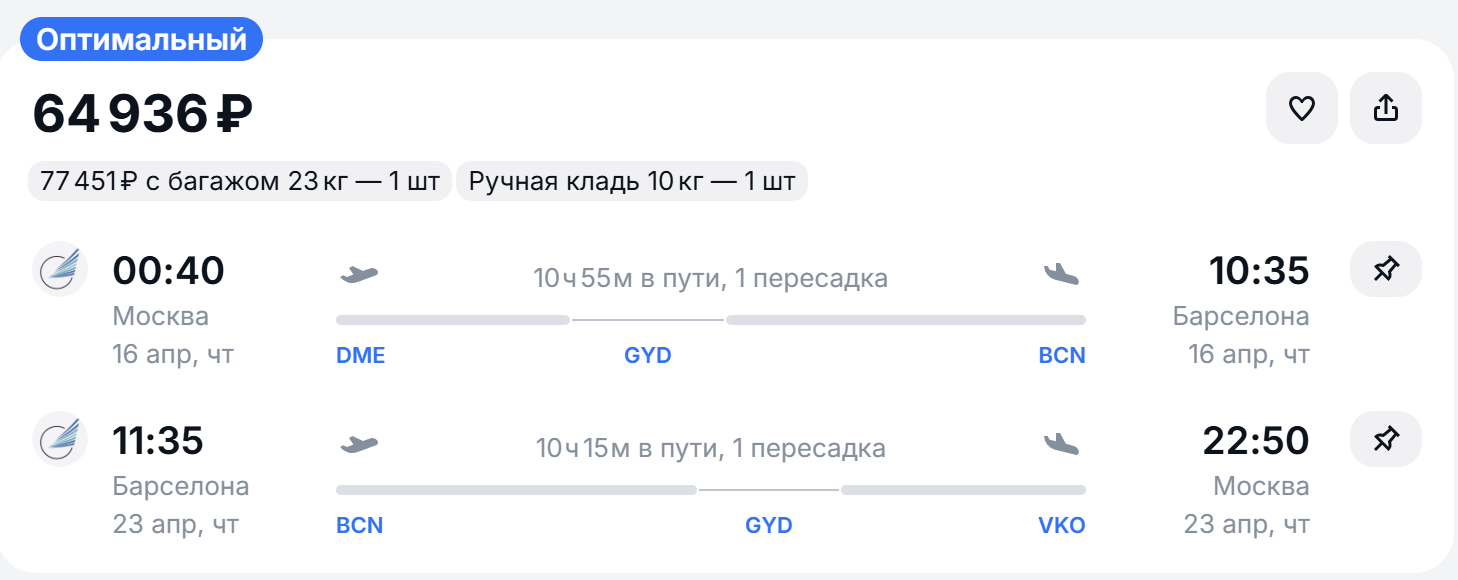Pin the Barcelona to Moscow return flight
The height and width of the screenshot is (580, 1458).
(x=1385, y=439)
